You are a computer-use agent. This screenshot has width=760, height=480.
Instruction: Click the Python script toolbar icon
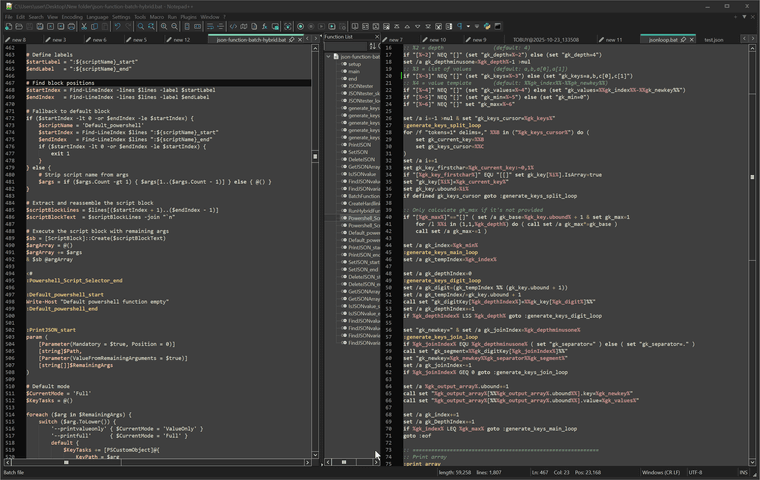pos(487,26)
